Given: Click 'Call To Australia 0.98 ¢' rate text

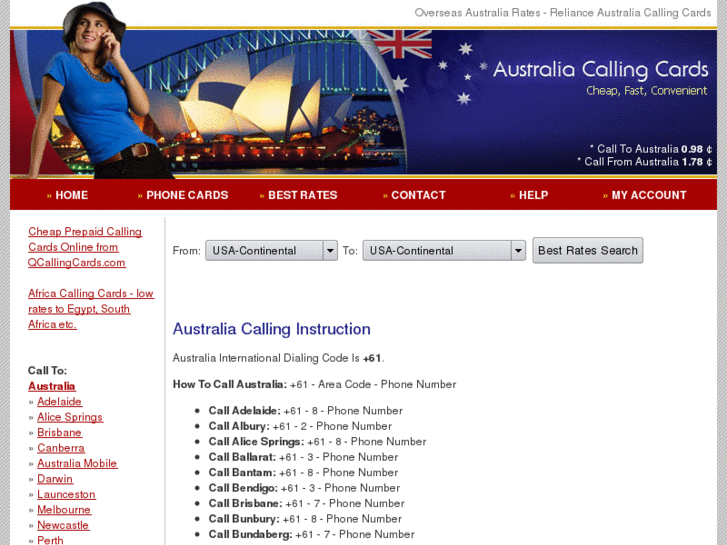Looking at the screenshot, I should pos(650,149).
